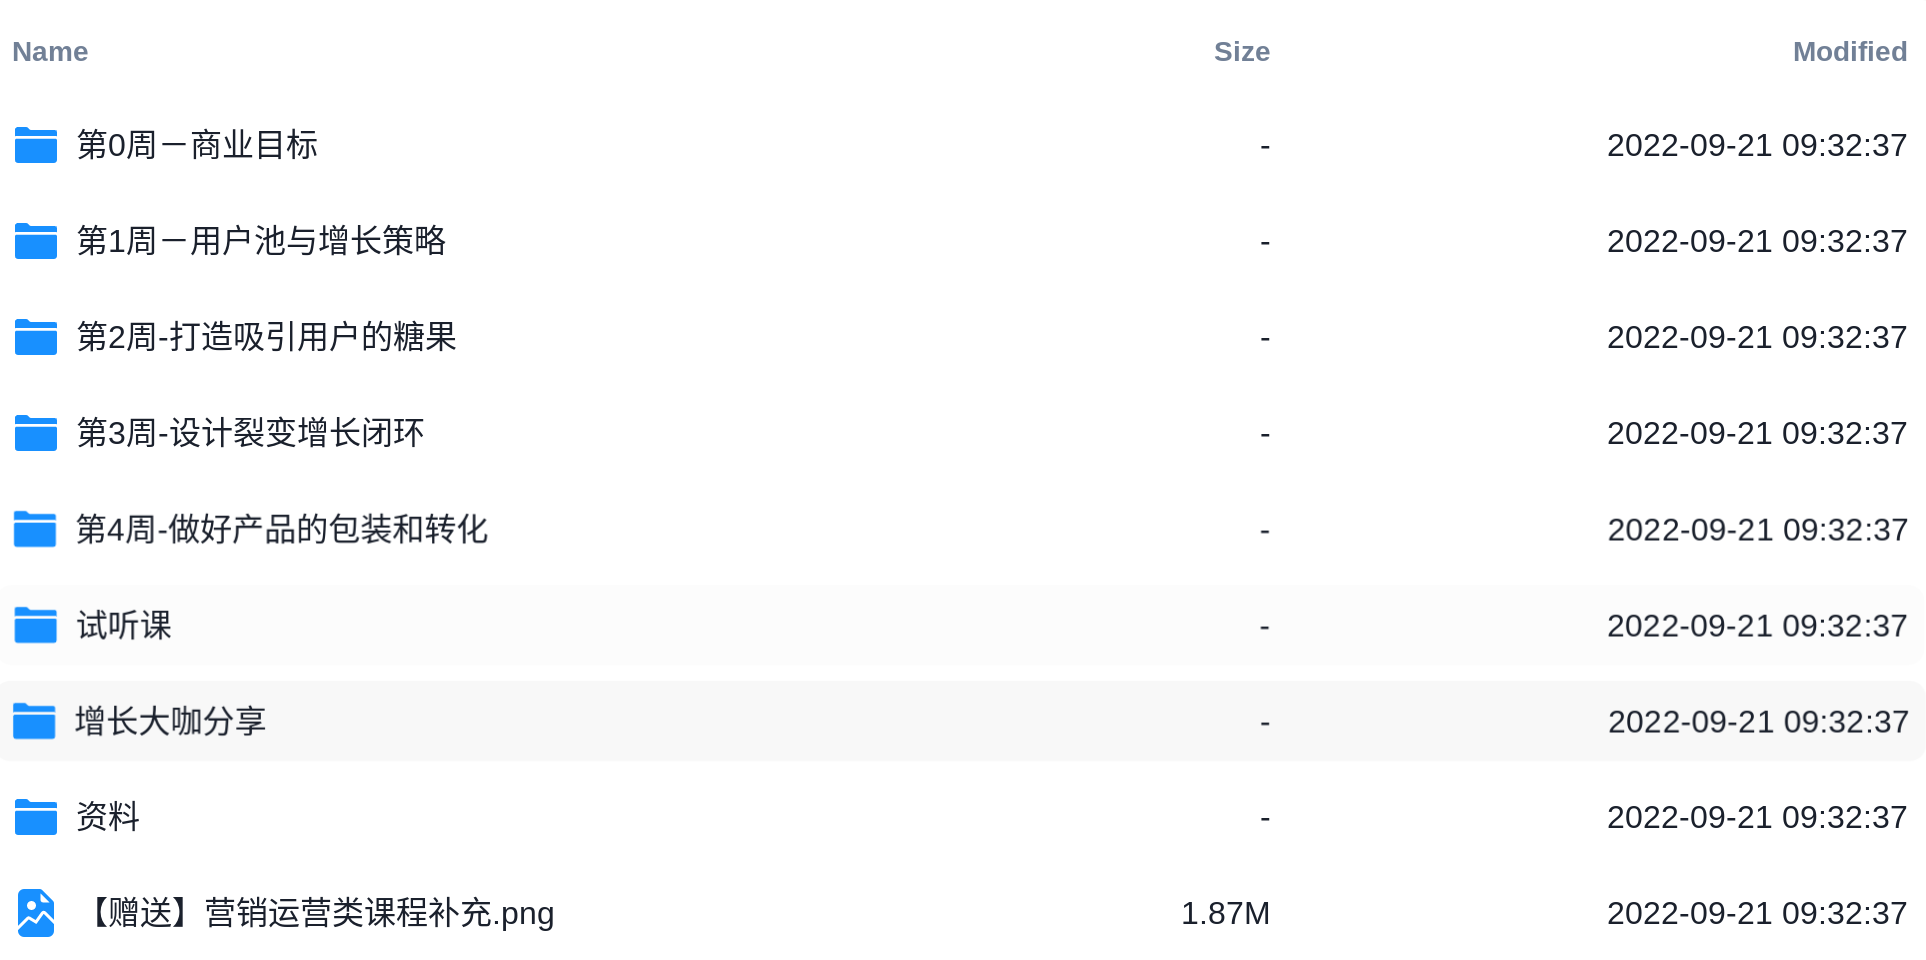
Task: Click the folder icon for 第0周一商业目标
Action: coord(36,145)
